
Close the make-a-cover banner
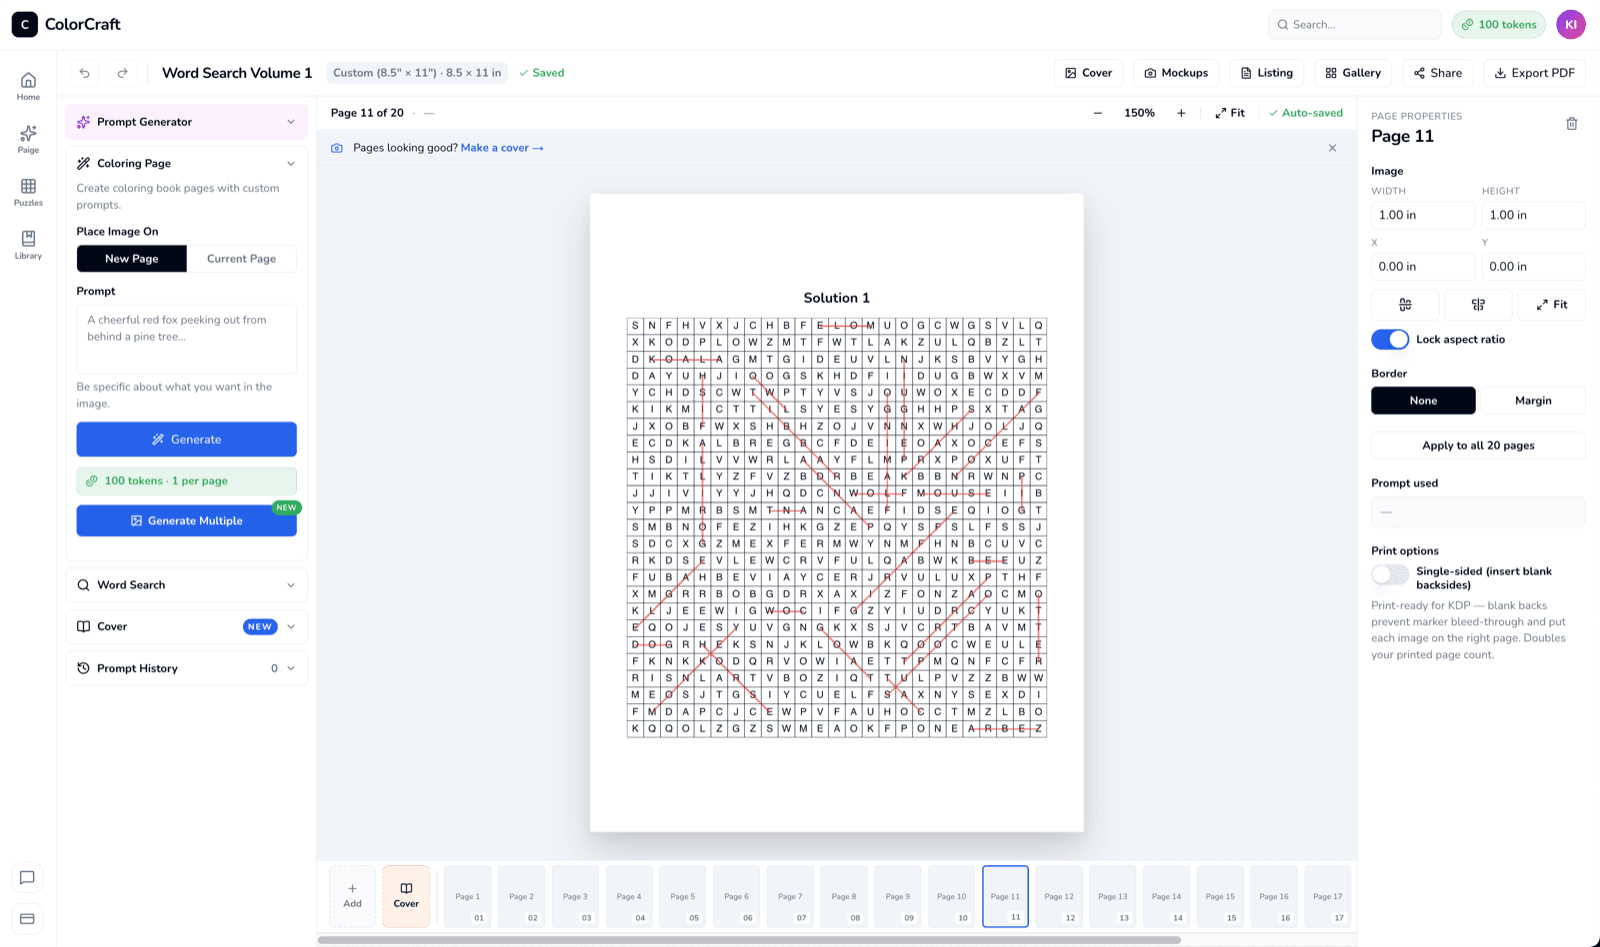pyautogui.click(x=1332, y=148)
